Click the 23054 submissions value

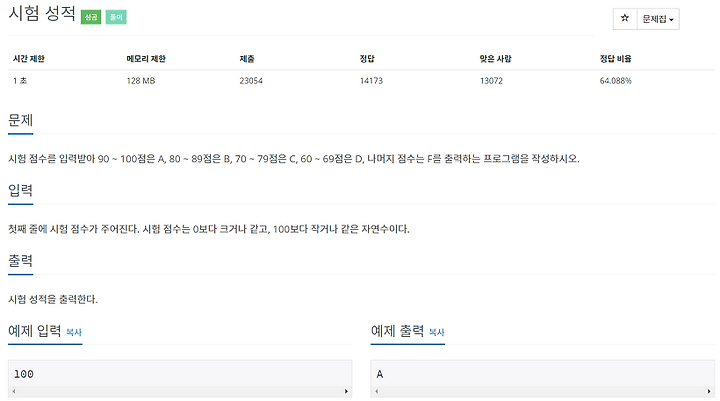(x=251, y=81)
